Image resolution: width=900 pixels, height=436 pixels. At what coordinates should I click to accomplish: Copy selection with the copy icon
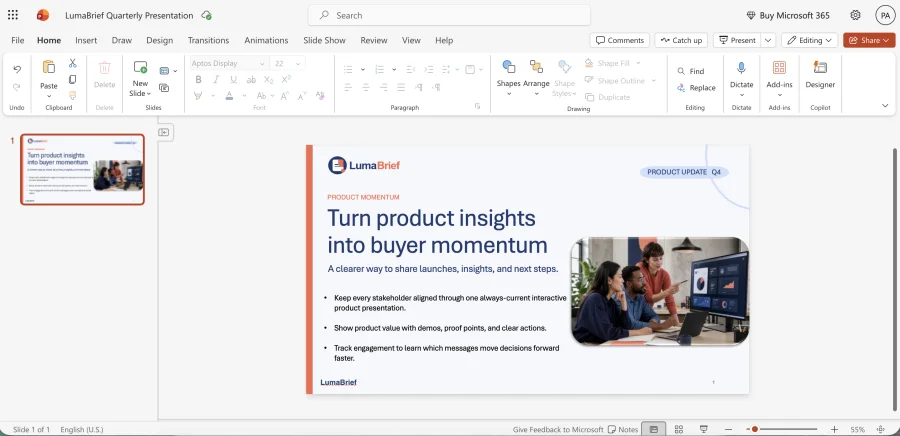click(x=72, y=79)
